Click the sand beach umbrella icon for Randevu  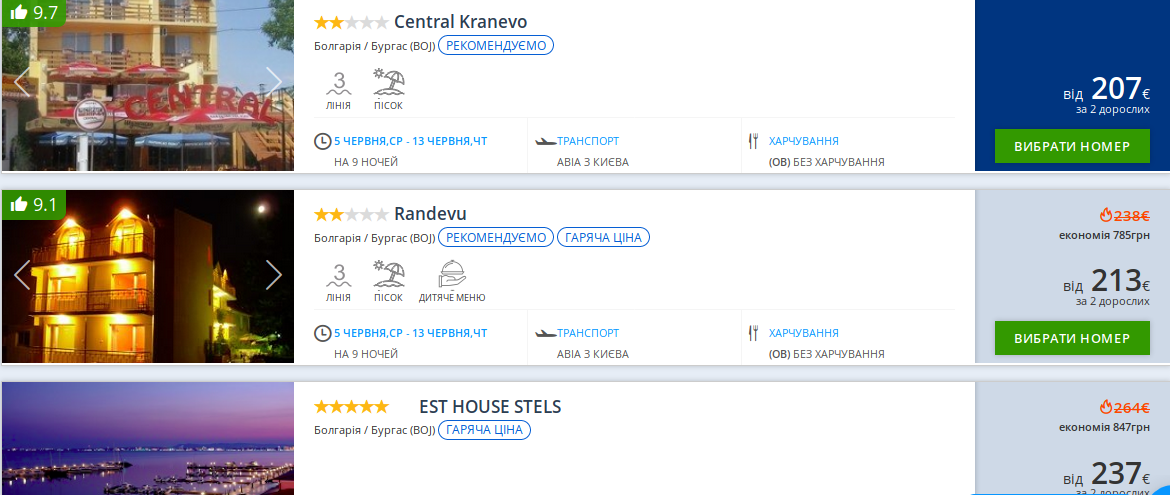click(389, 276)
